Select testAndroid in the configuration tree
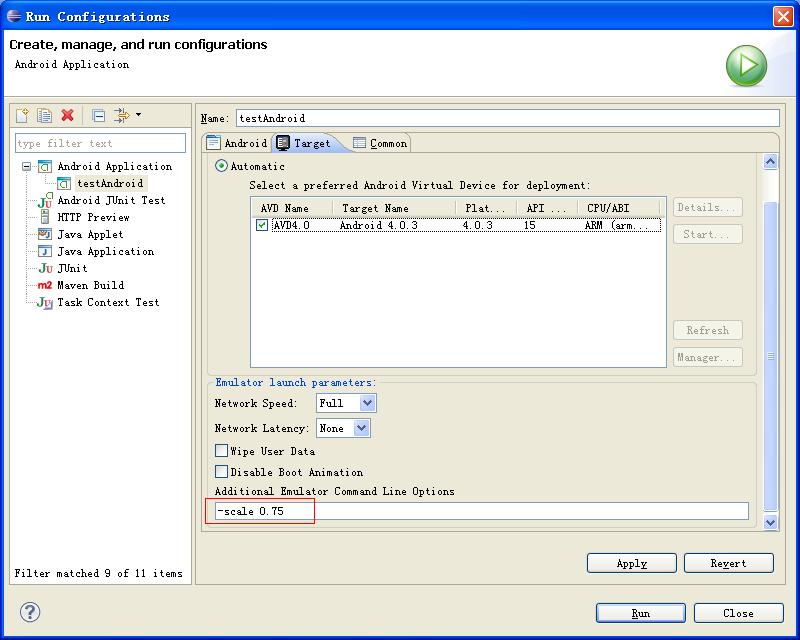Viewport: 800px width, 640px height. click(110, 183)
